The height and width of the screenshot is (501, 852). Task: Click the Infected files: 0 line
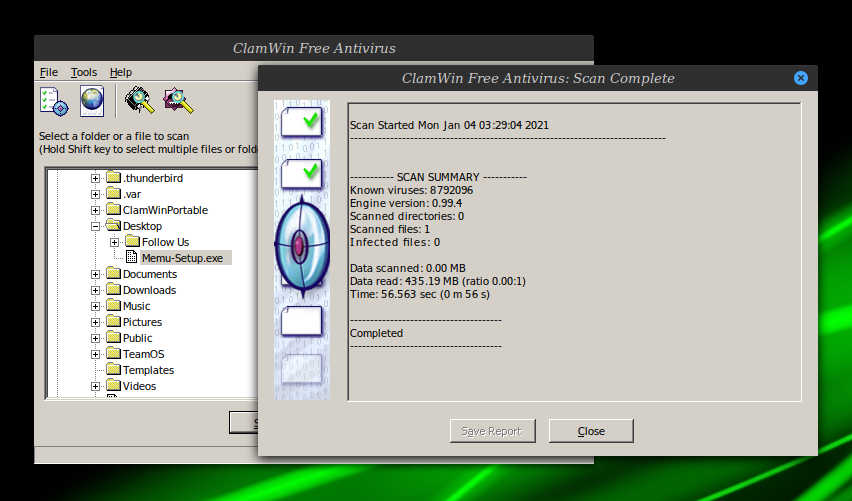[x=395, y=243]
